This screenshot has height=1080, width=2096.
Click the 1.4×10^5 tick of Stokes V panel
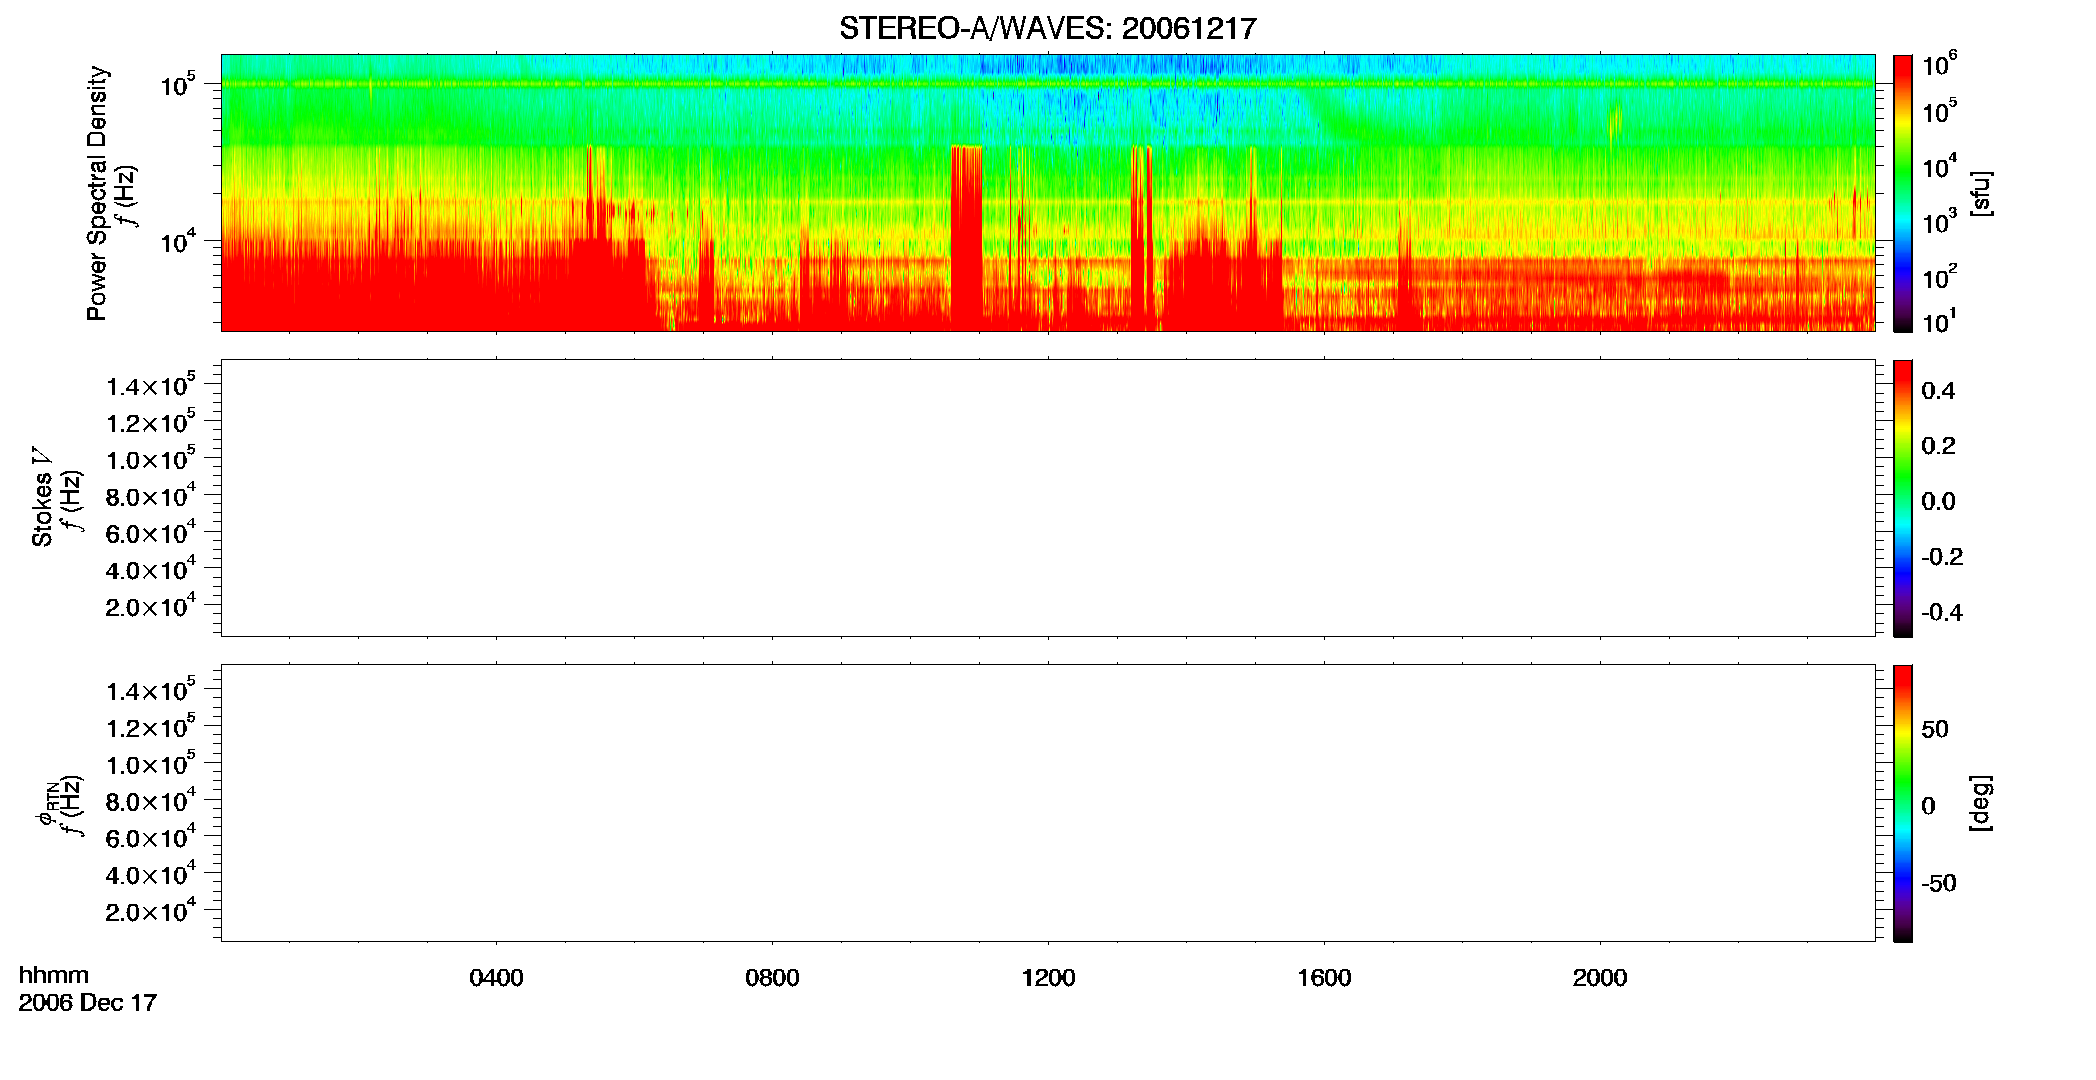click(151, 384)
